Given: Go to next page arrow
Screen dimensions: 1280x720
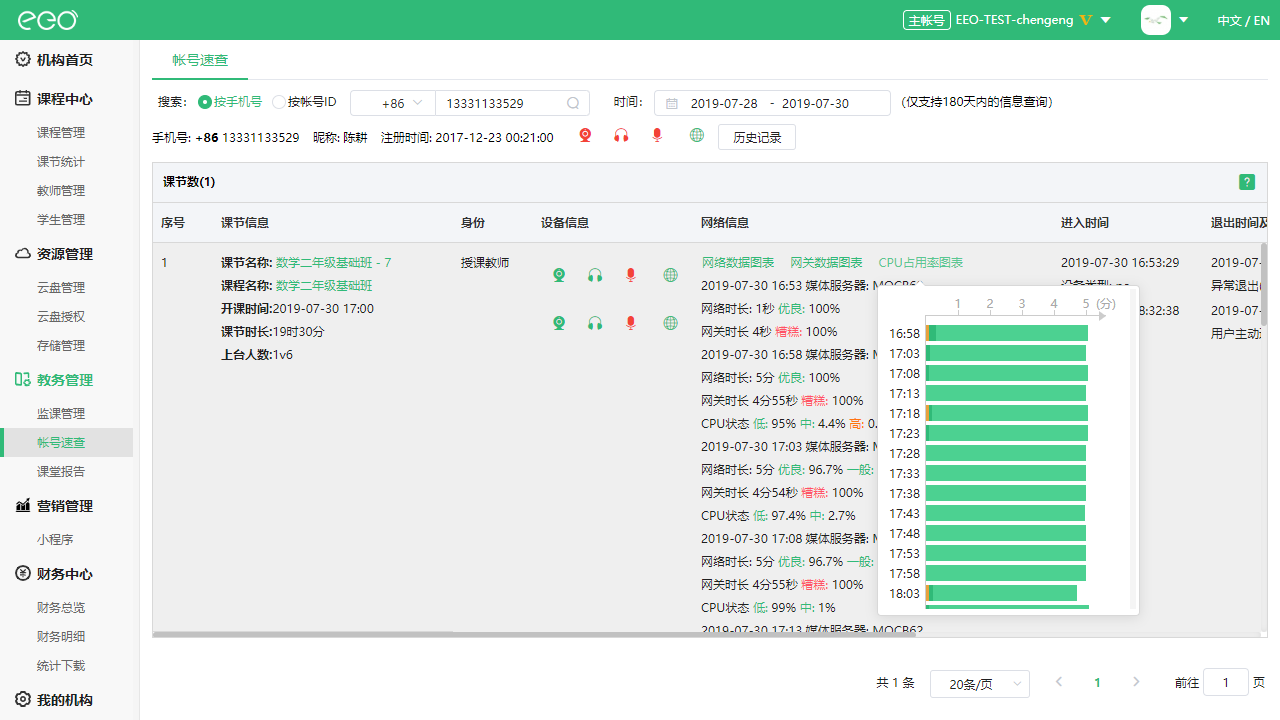Looking at the screenshot, I should click(1136, 682).
